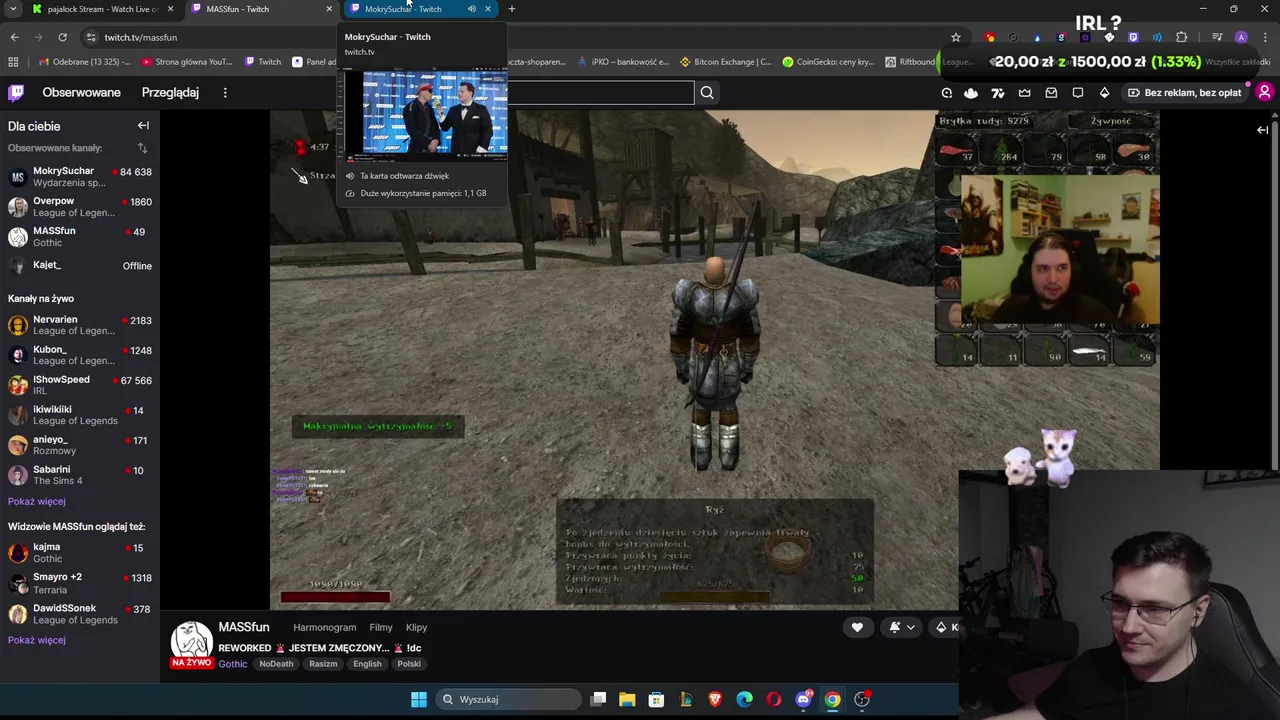This screenshot has height=720, width=1280.
Task: Open Discord from the taskbar
Action: pos(803,699)
